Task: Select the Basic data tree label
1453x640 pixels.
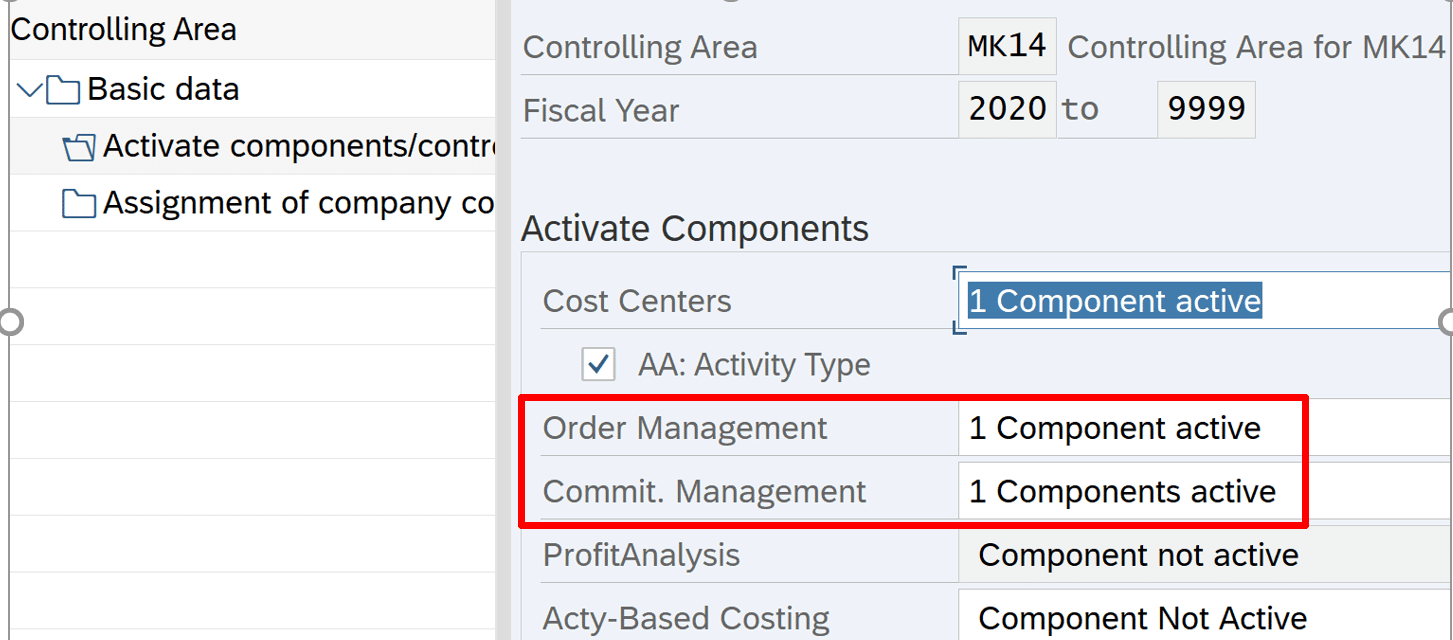Action: click(x=163, y=89)
